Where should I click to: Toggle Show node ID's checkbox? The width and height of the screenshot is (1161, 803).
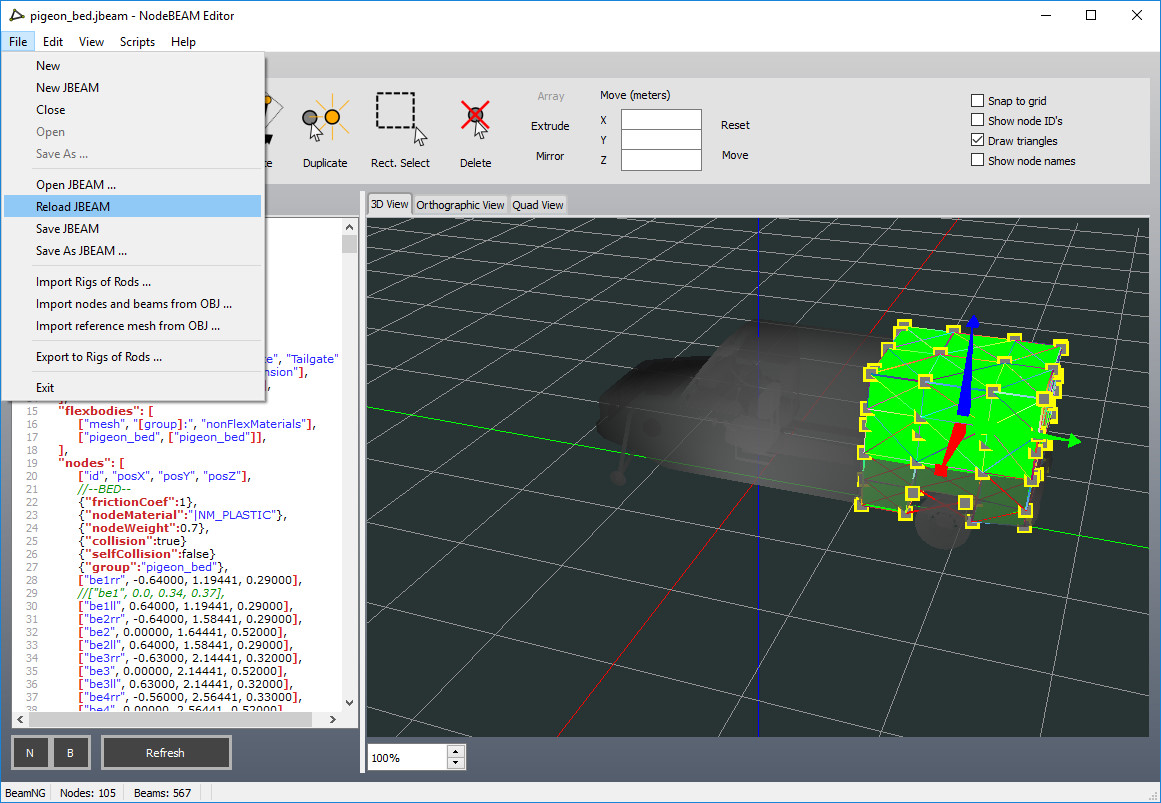tap(977, 120)
